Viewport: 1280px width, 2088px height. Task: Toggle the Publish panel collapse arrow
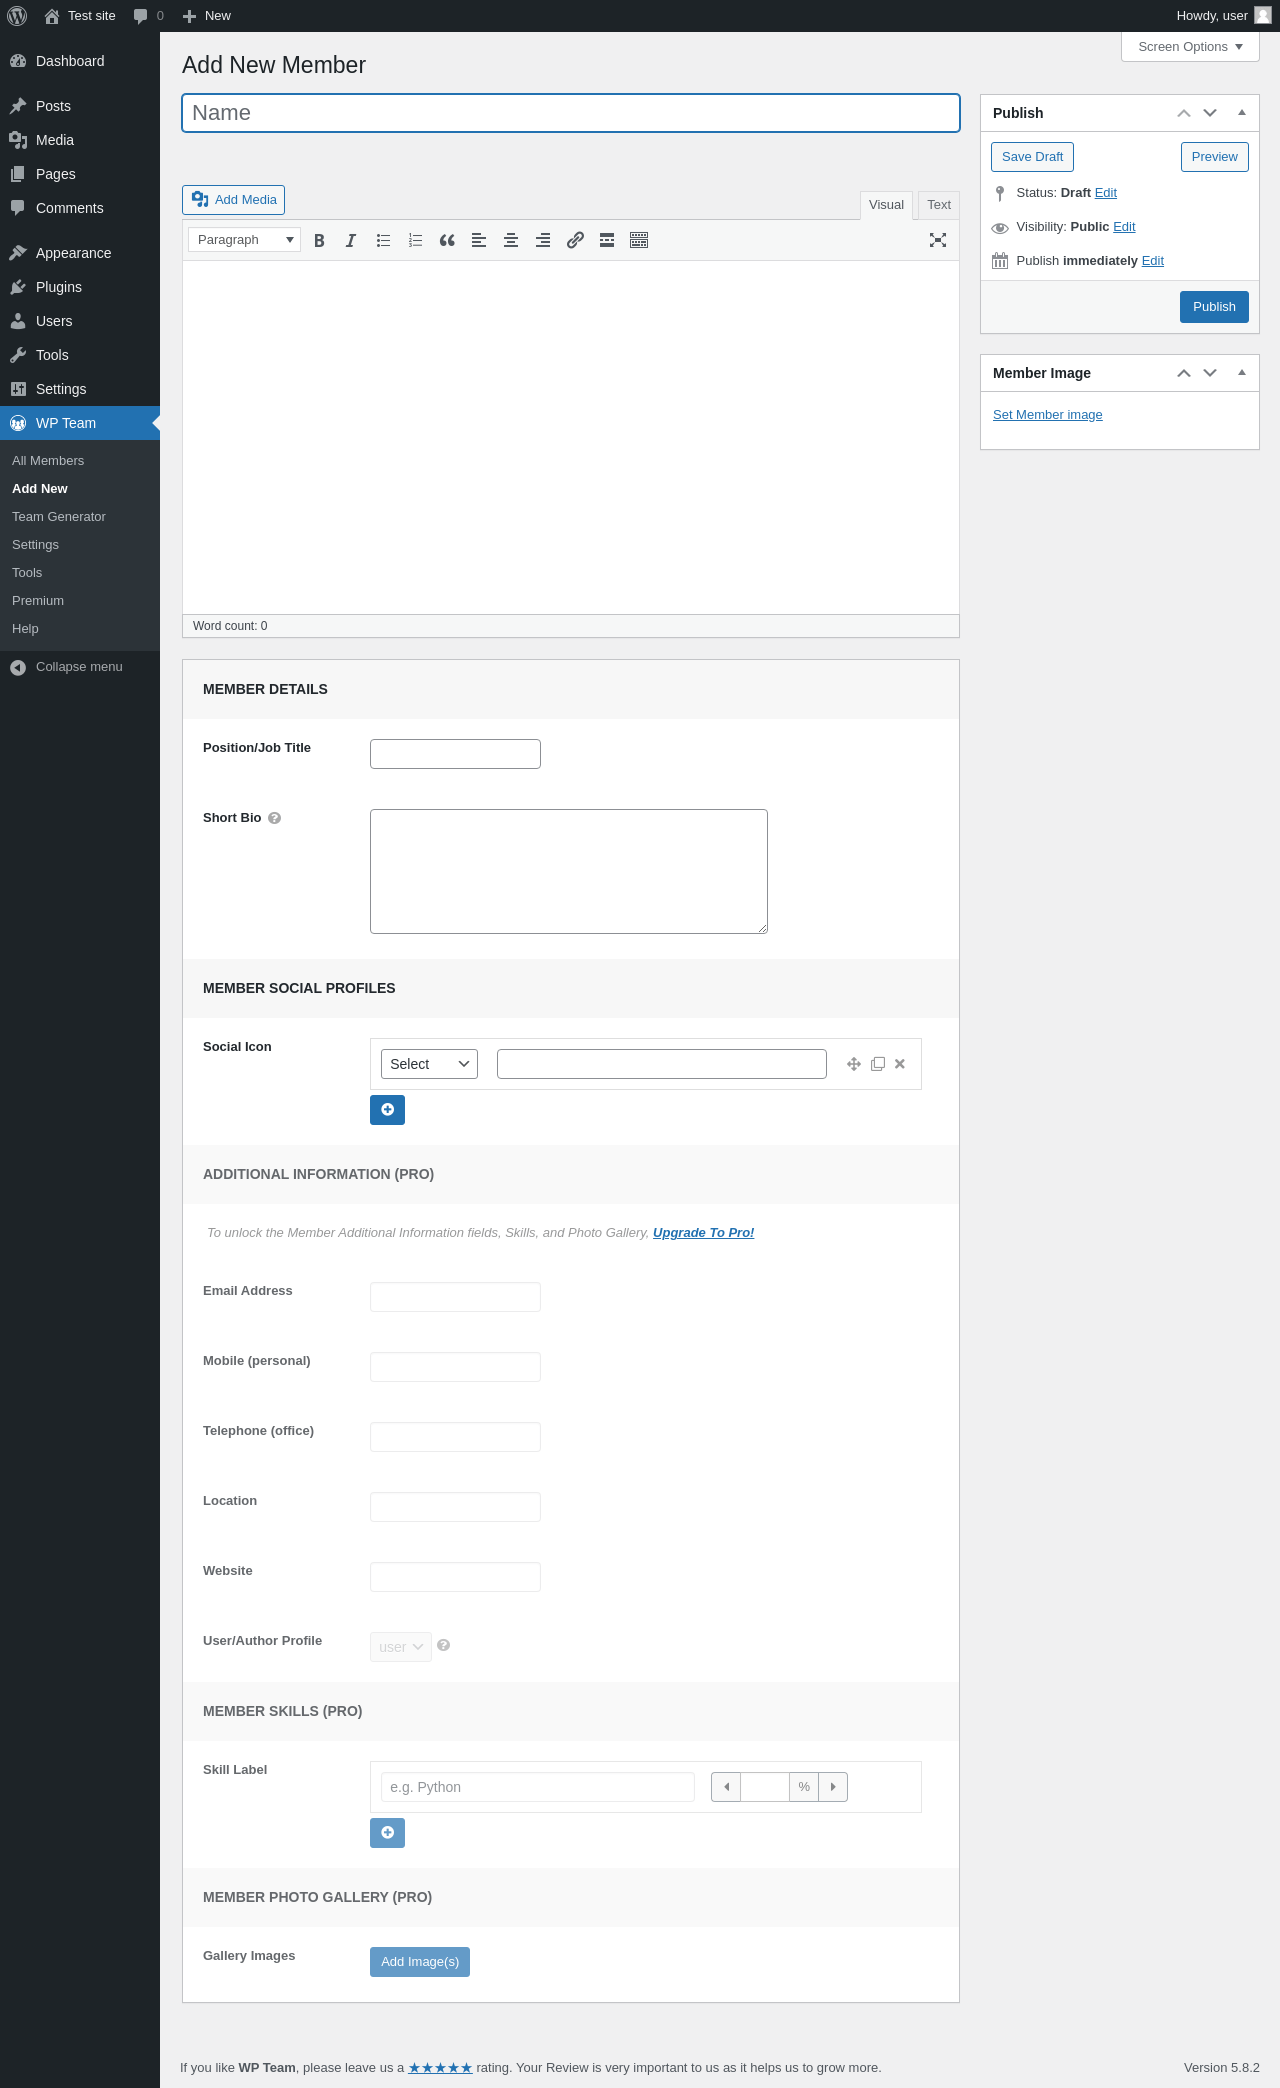coord(1242,113)
